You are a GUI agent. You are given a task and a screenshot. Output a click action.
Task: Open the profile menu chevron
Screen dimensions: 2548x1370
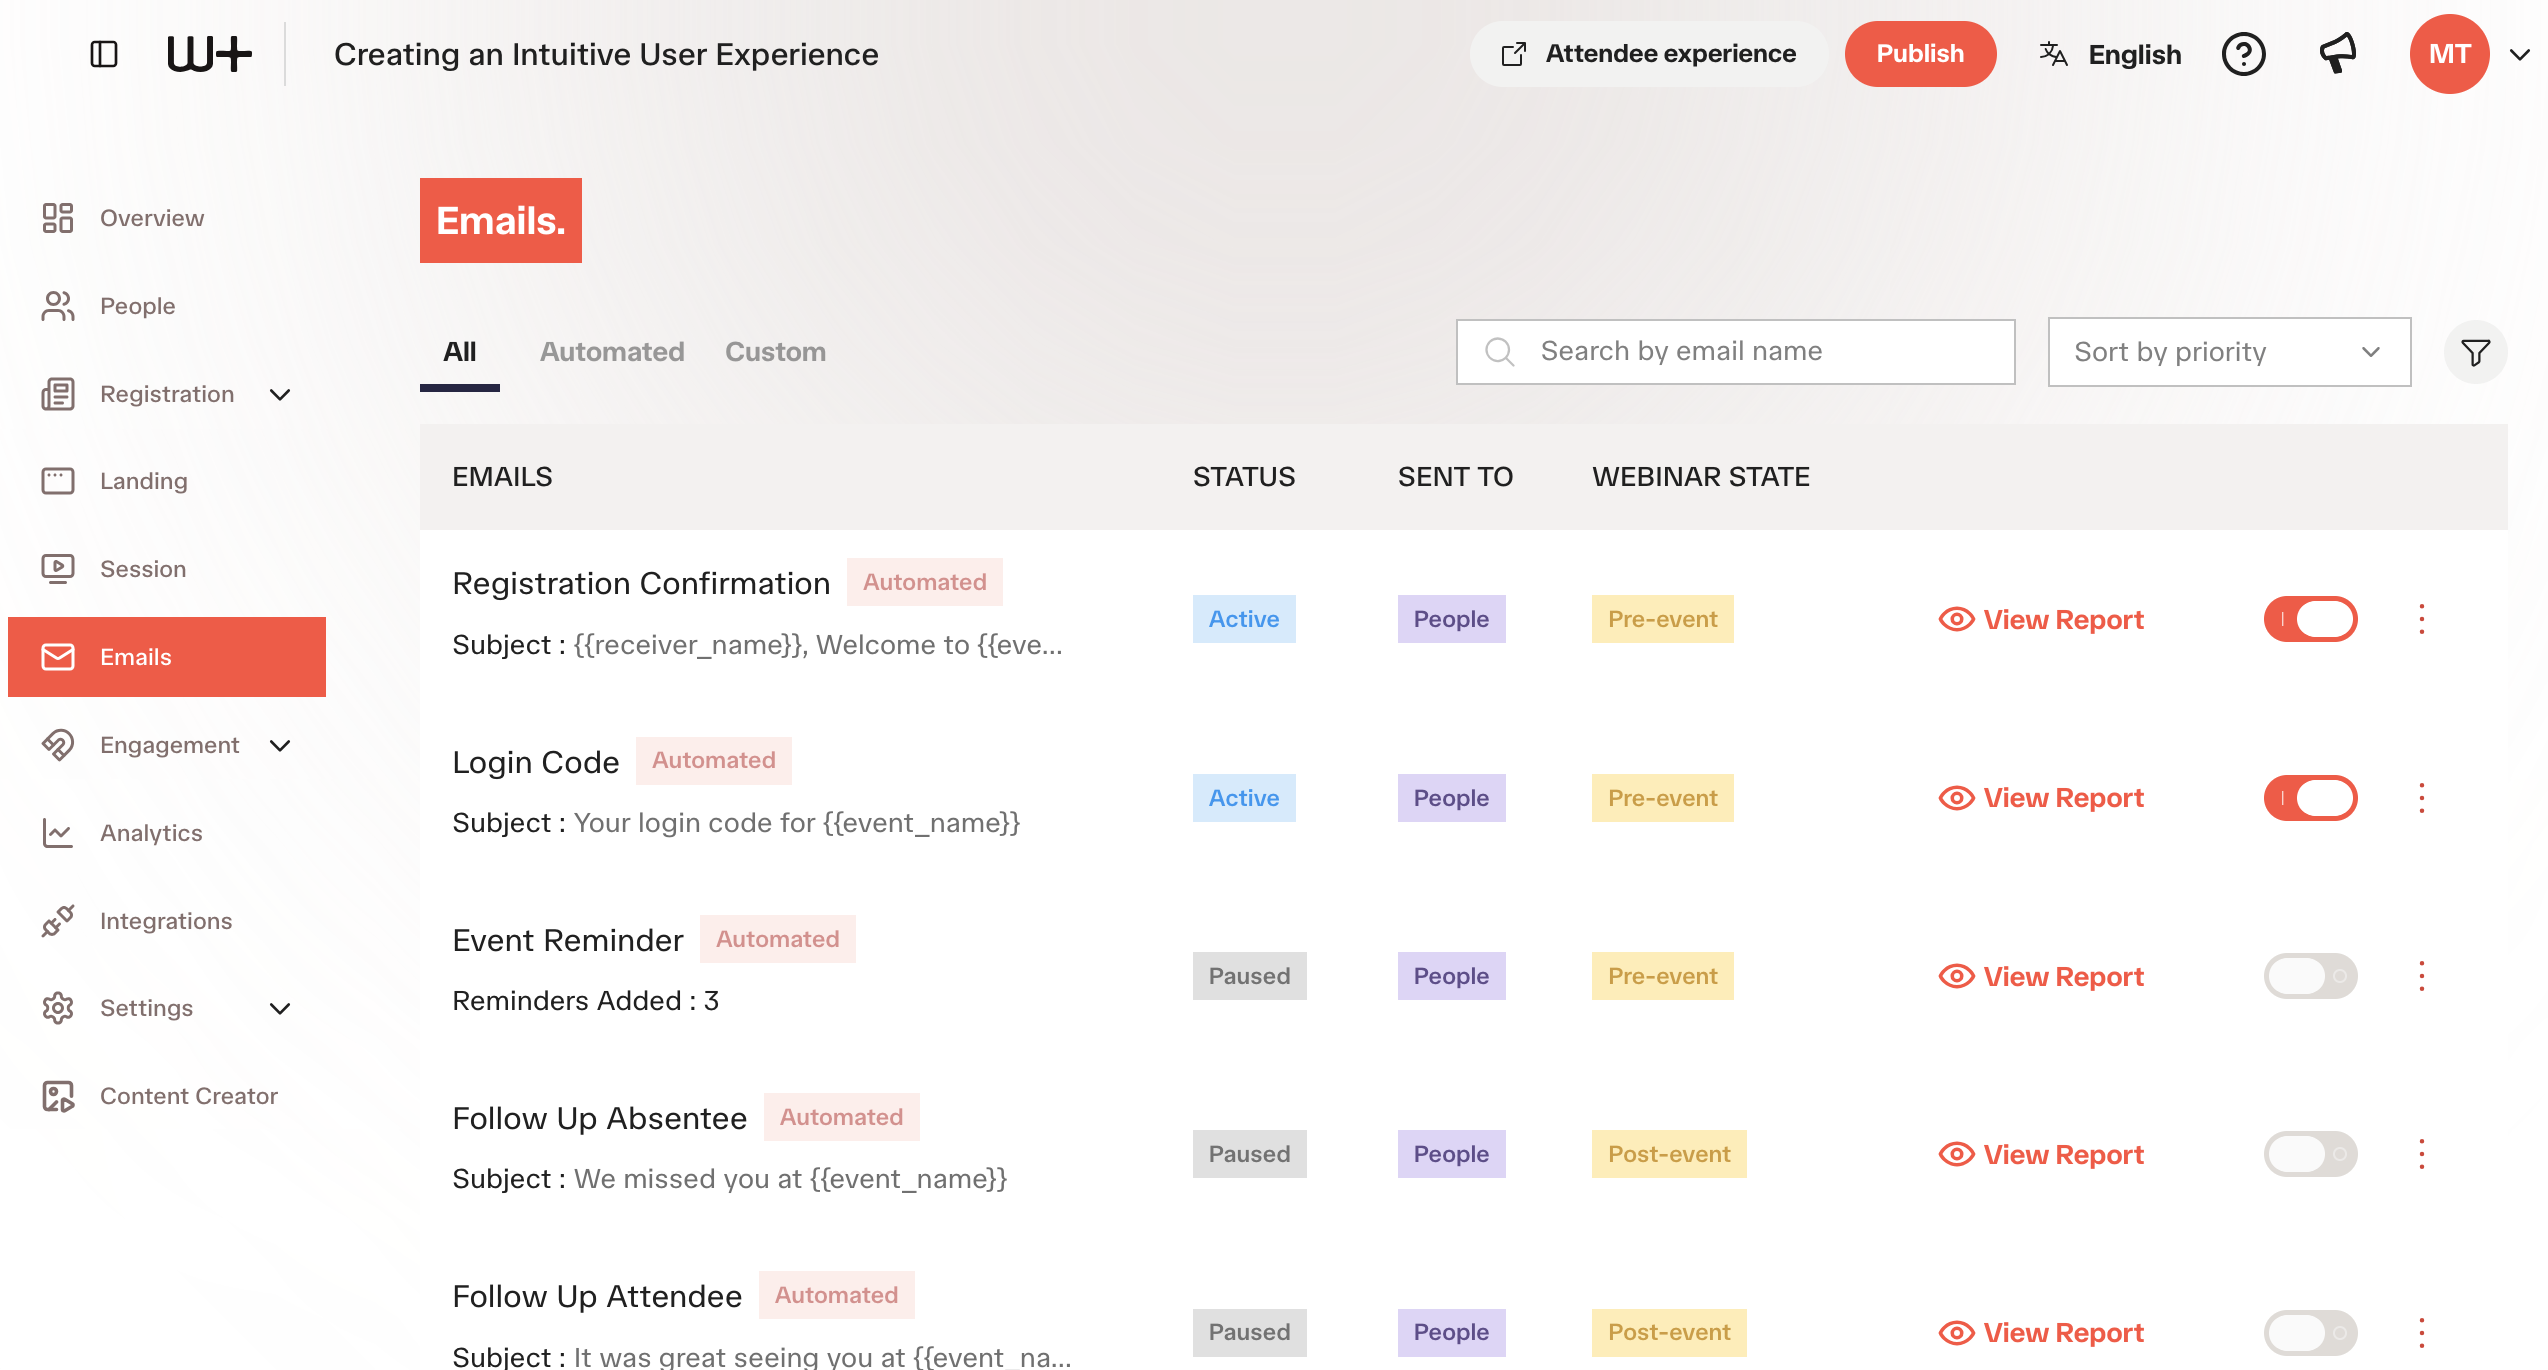[x=2520, y=54]
